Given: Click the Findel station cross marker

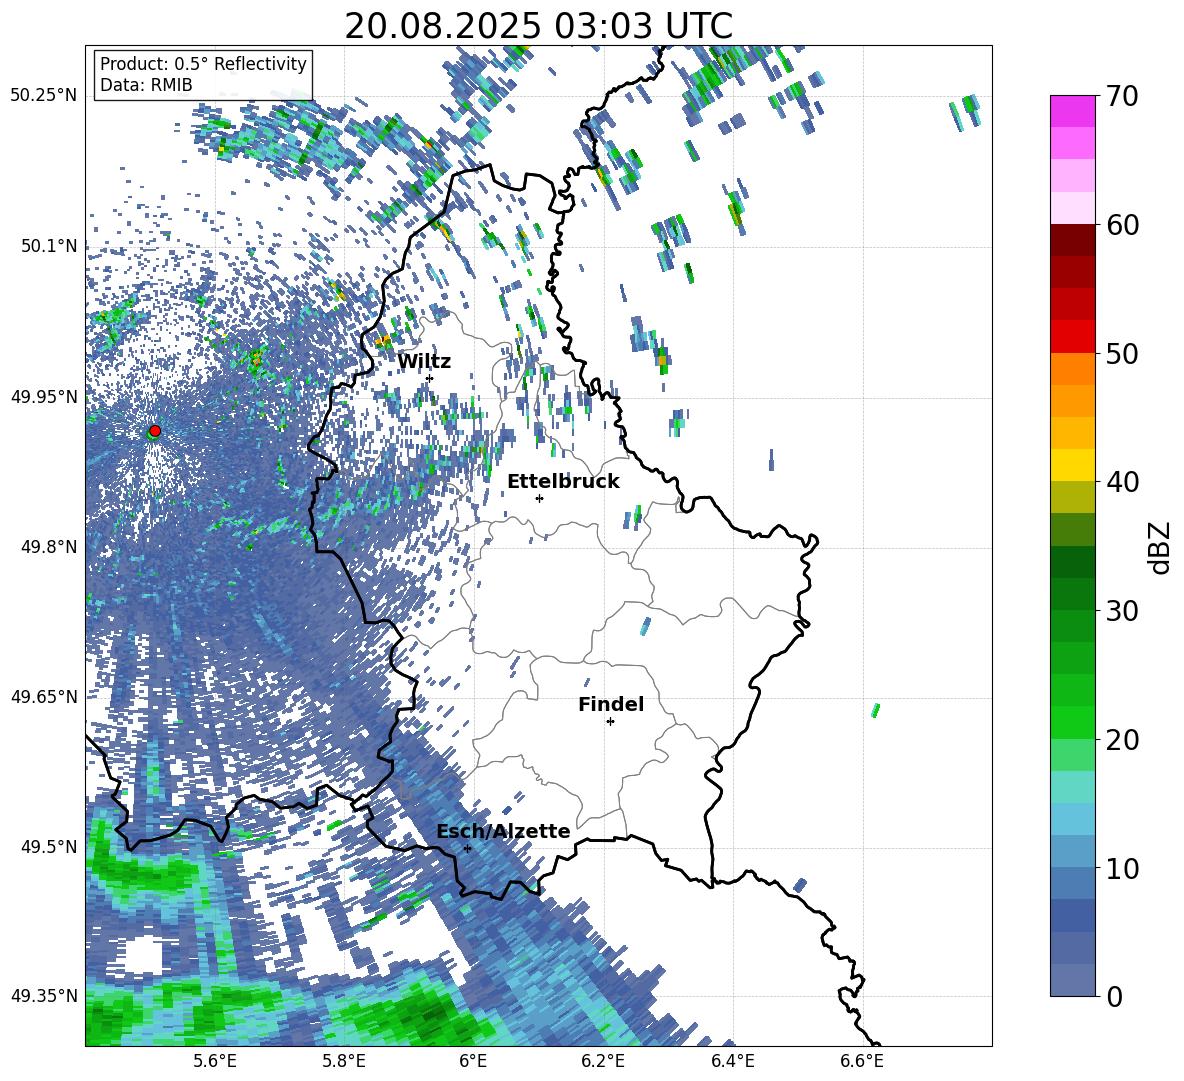Looking at the screenshot, I should [610, 722].
